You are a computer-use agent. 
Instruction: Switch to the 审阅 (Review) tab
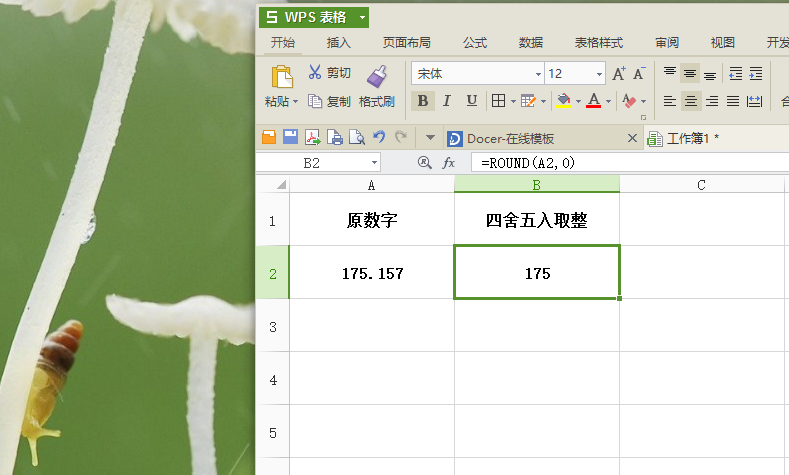point(667,43)
